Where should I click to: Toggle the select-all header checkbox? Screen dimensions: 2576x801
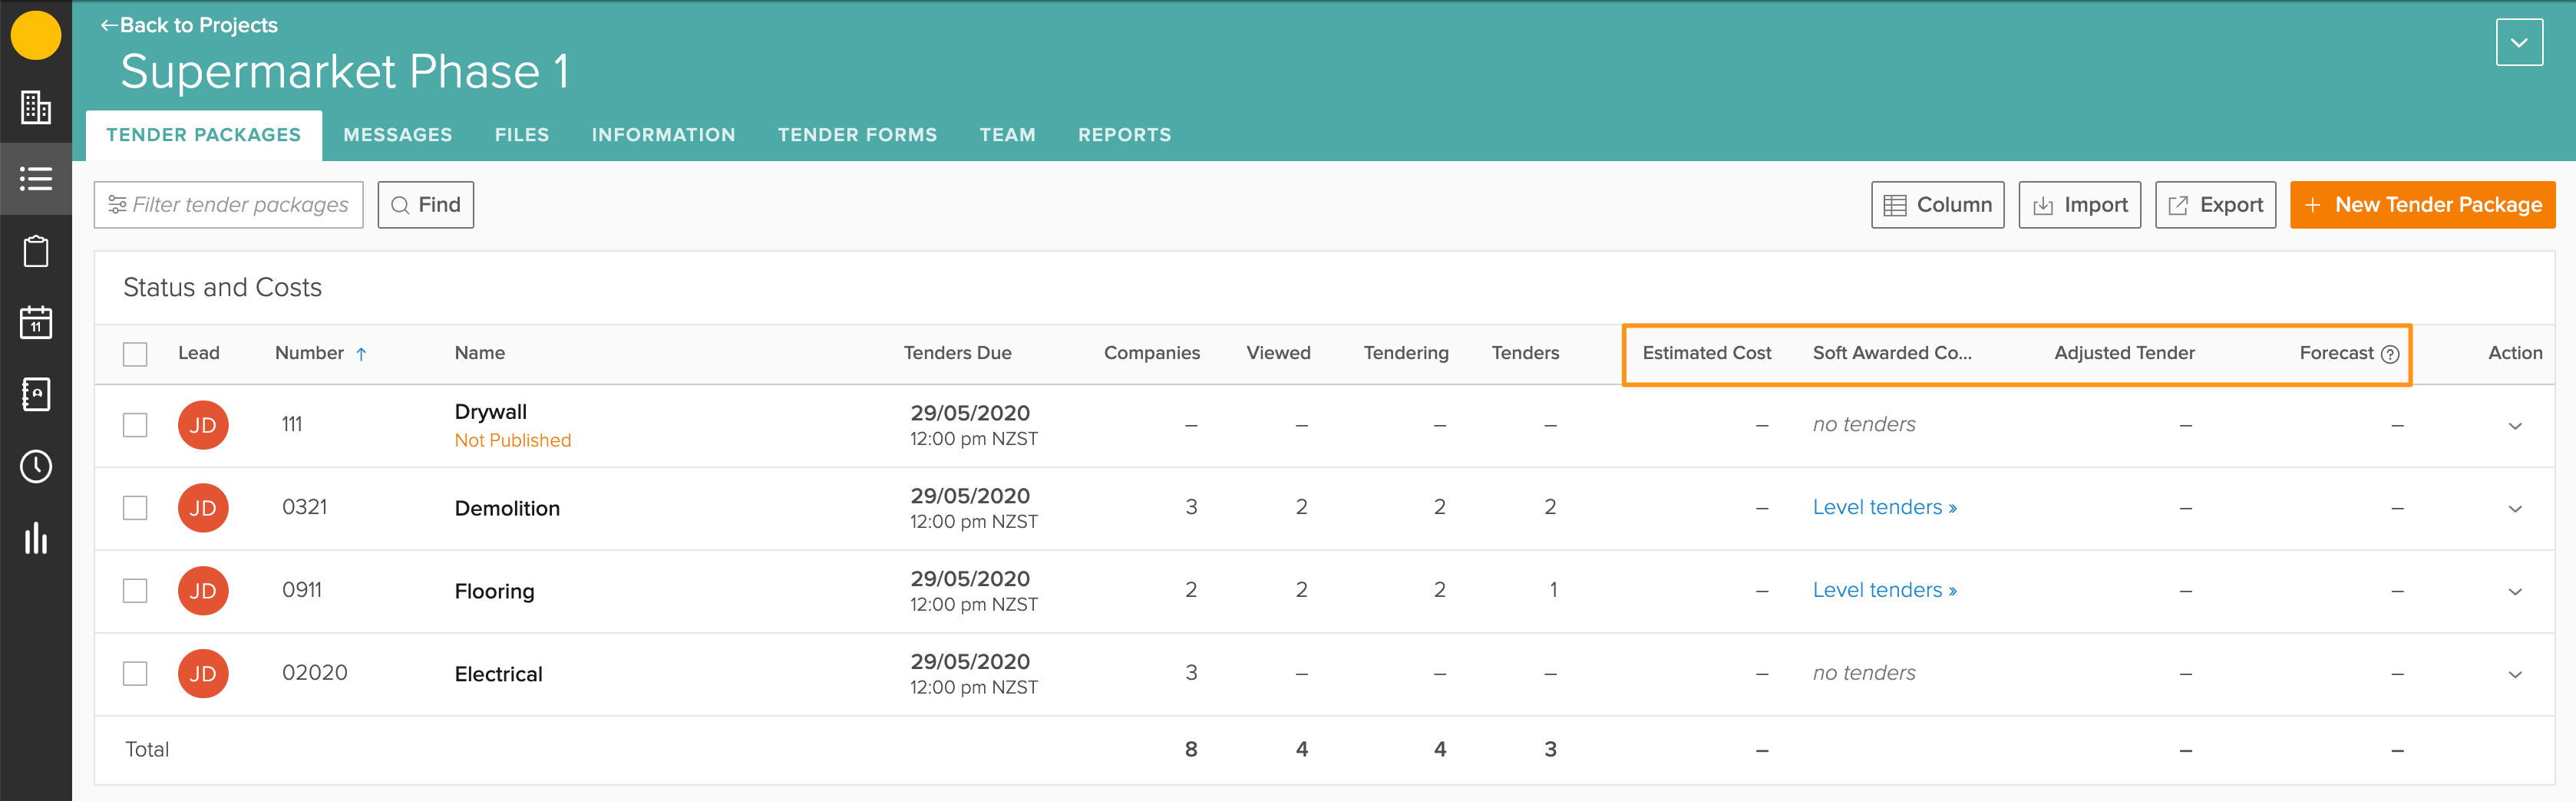(x=135, y=354)
